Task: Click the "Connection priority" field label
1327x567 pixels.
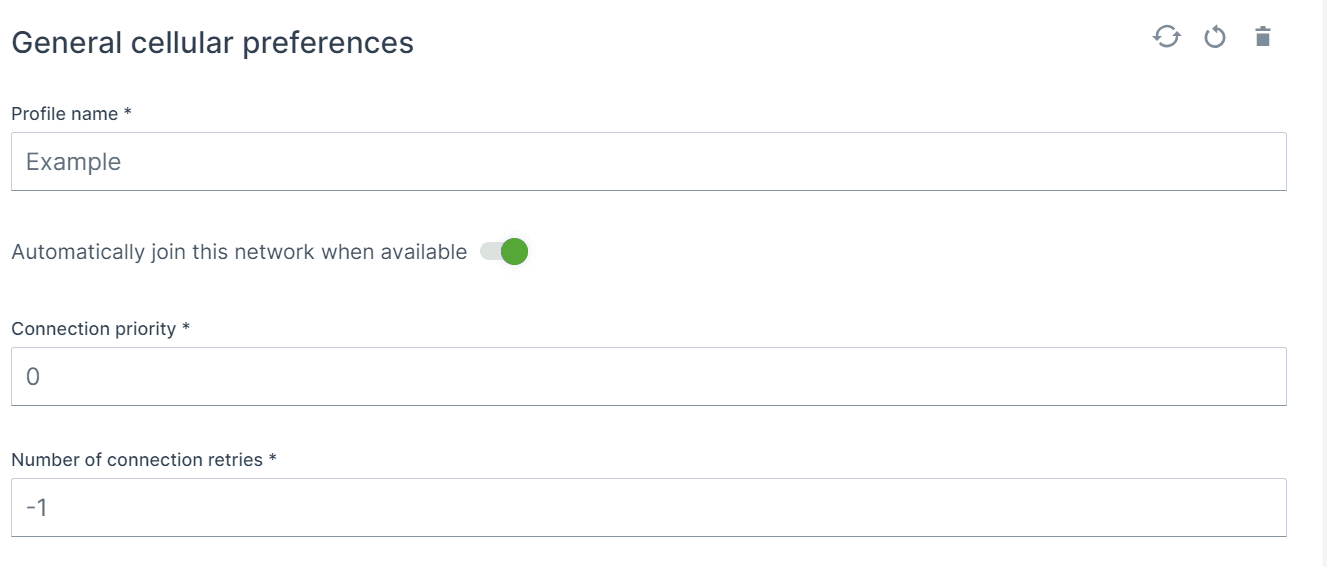Action: click(93, 329)
